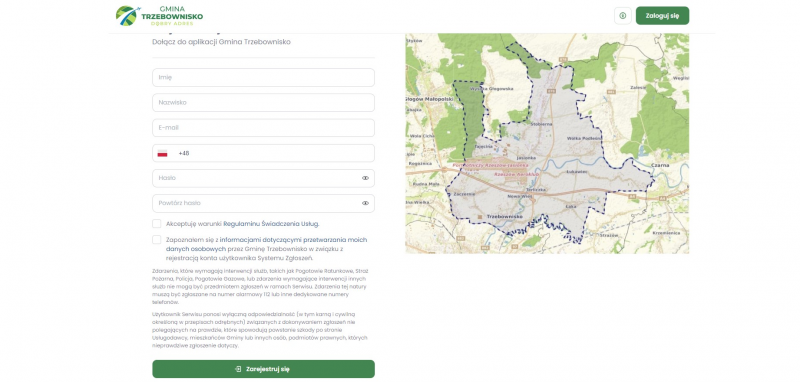This screenshot has height=382, width=800.
Task: Focus the Imię input field
Action: (x=263, y=78)
